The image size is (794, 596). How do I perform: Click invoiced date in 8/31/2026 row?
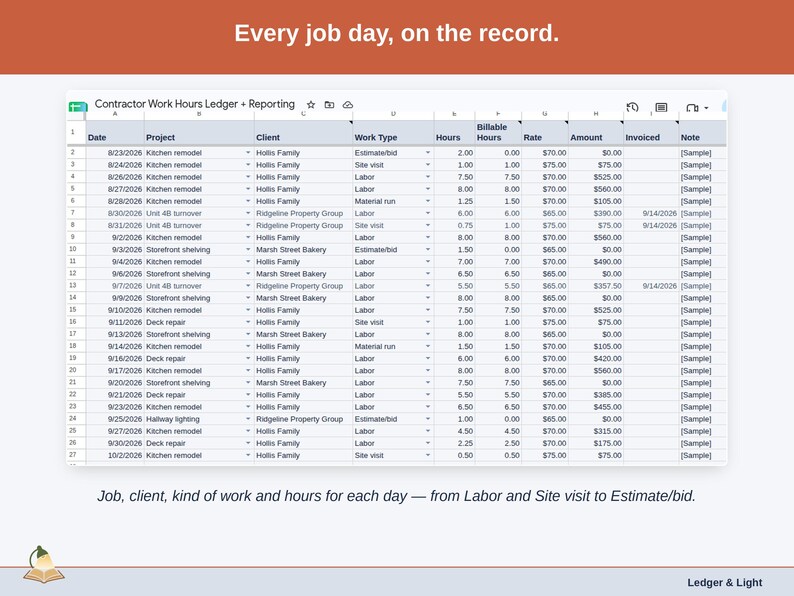[651, 225]
